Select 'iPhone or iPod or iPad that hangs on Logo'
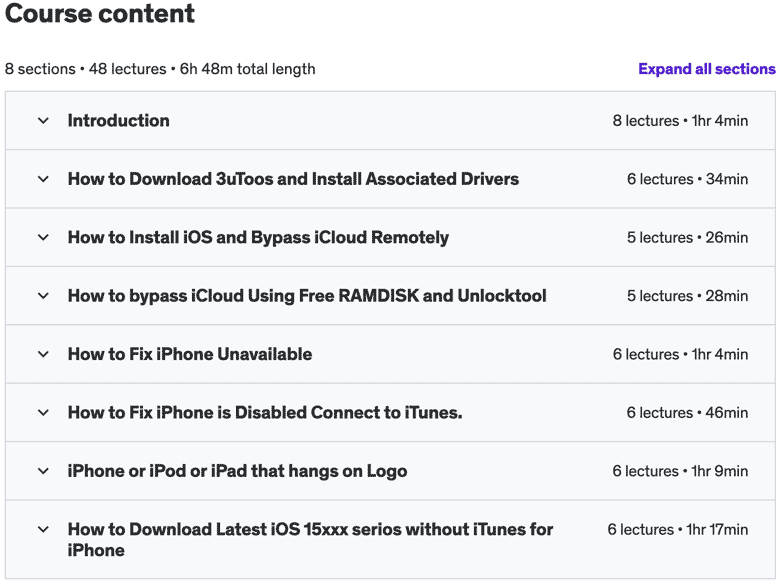 click(237, 471)
